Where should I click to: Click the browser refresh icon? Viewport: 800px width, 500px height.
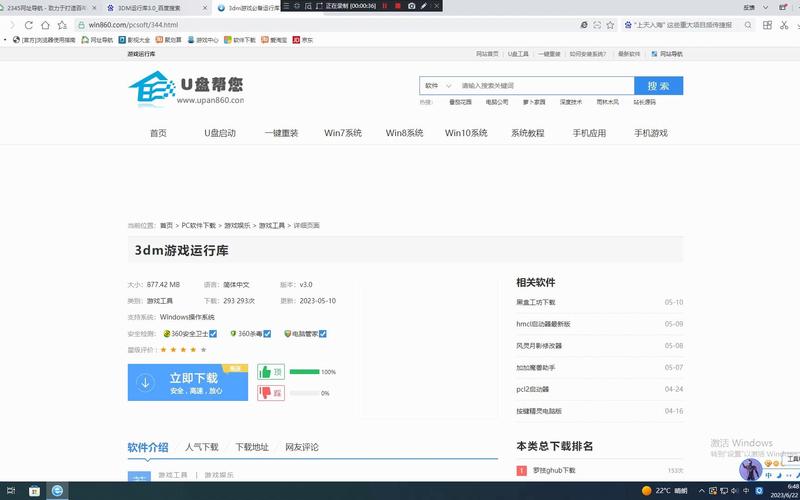29,25
